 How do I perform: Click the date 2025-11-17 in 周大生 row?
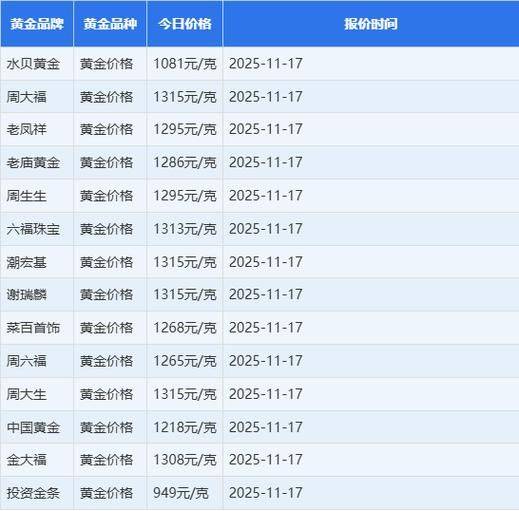tap(266, 394)
